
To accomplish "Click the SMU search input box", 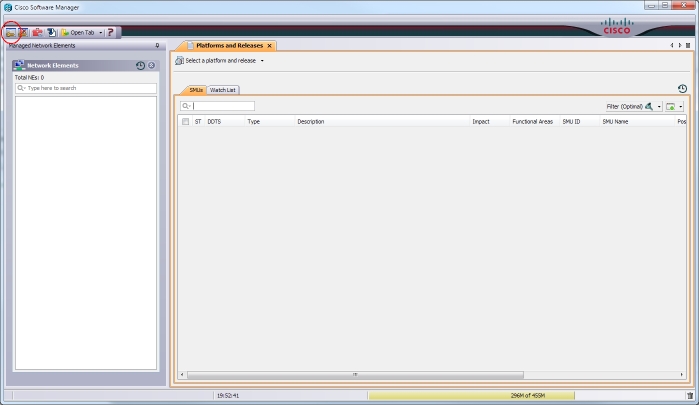I will 218,106.
